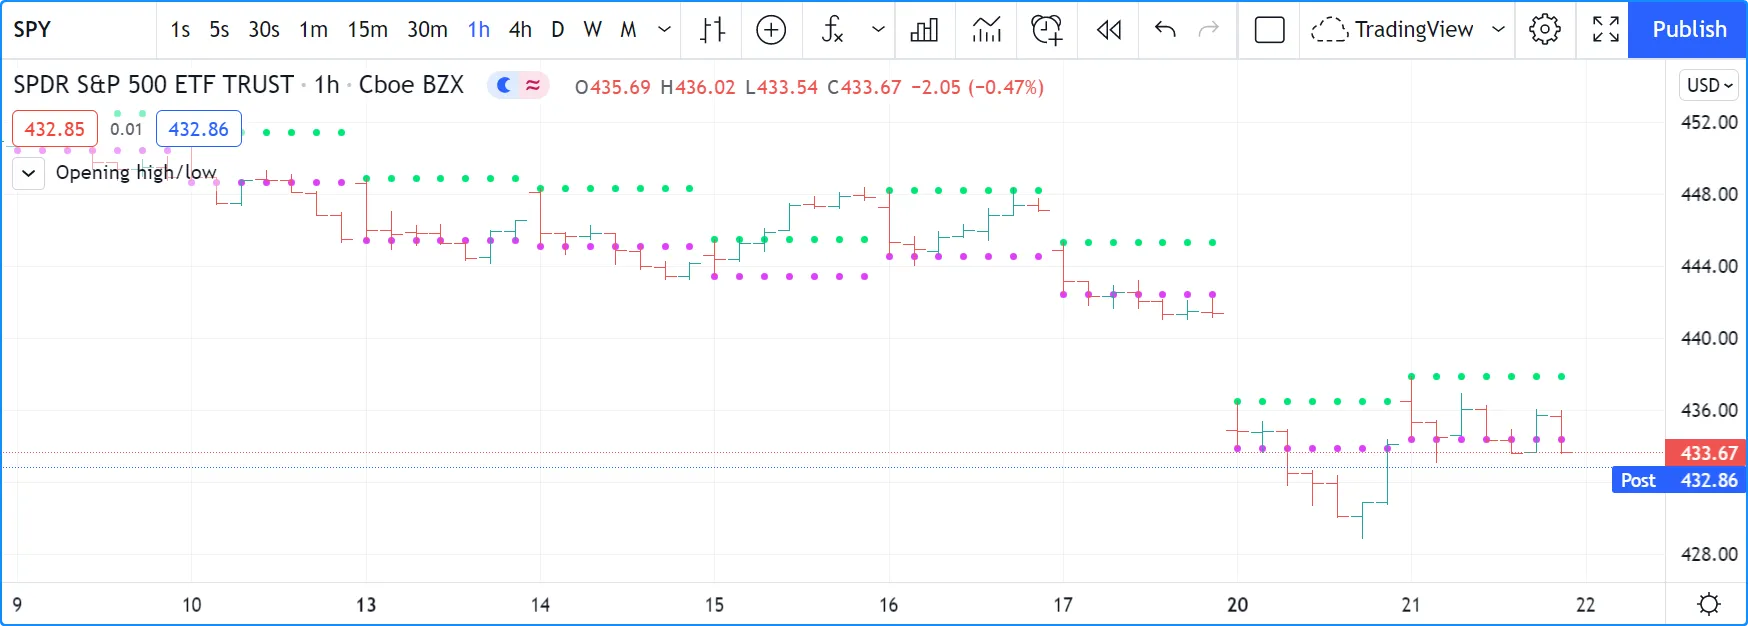Image resolution: width=1748 pixels, height=626 pixels.
Task: Click the 432.86 buy price button
Action: [198, 129]
